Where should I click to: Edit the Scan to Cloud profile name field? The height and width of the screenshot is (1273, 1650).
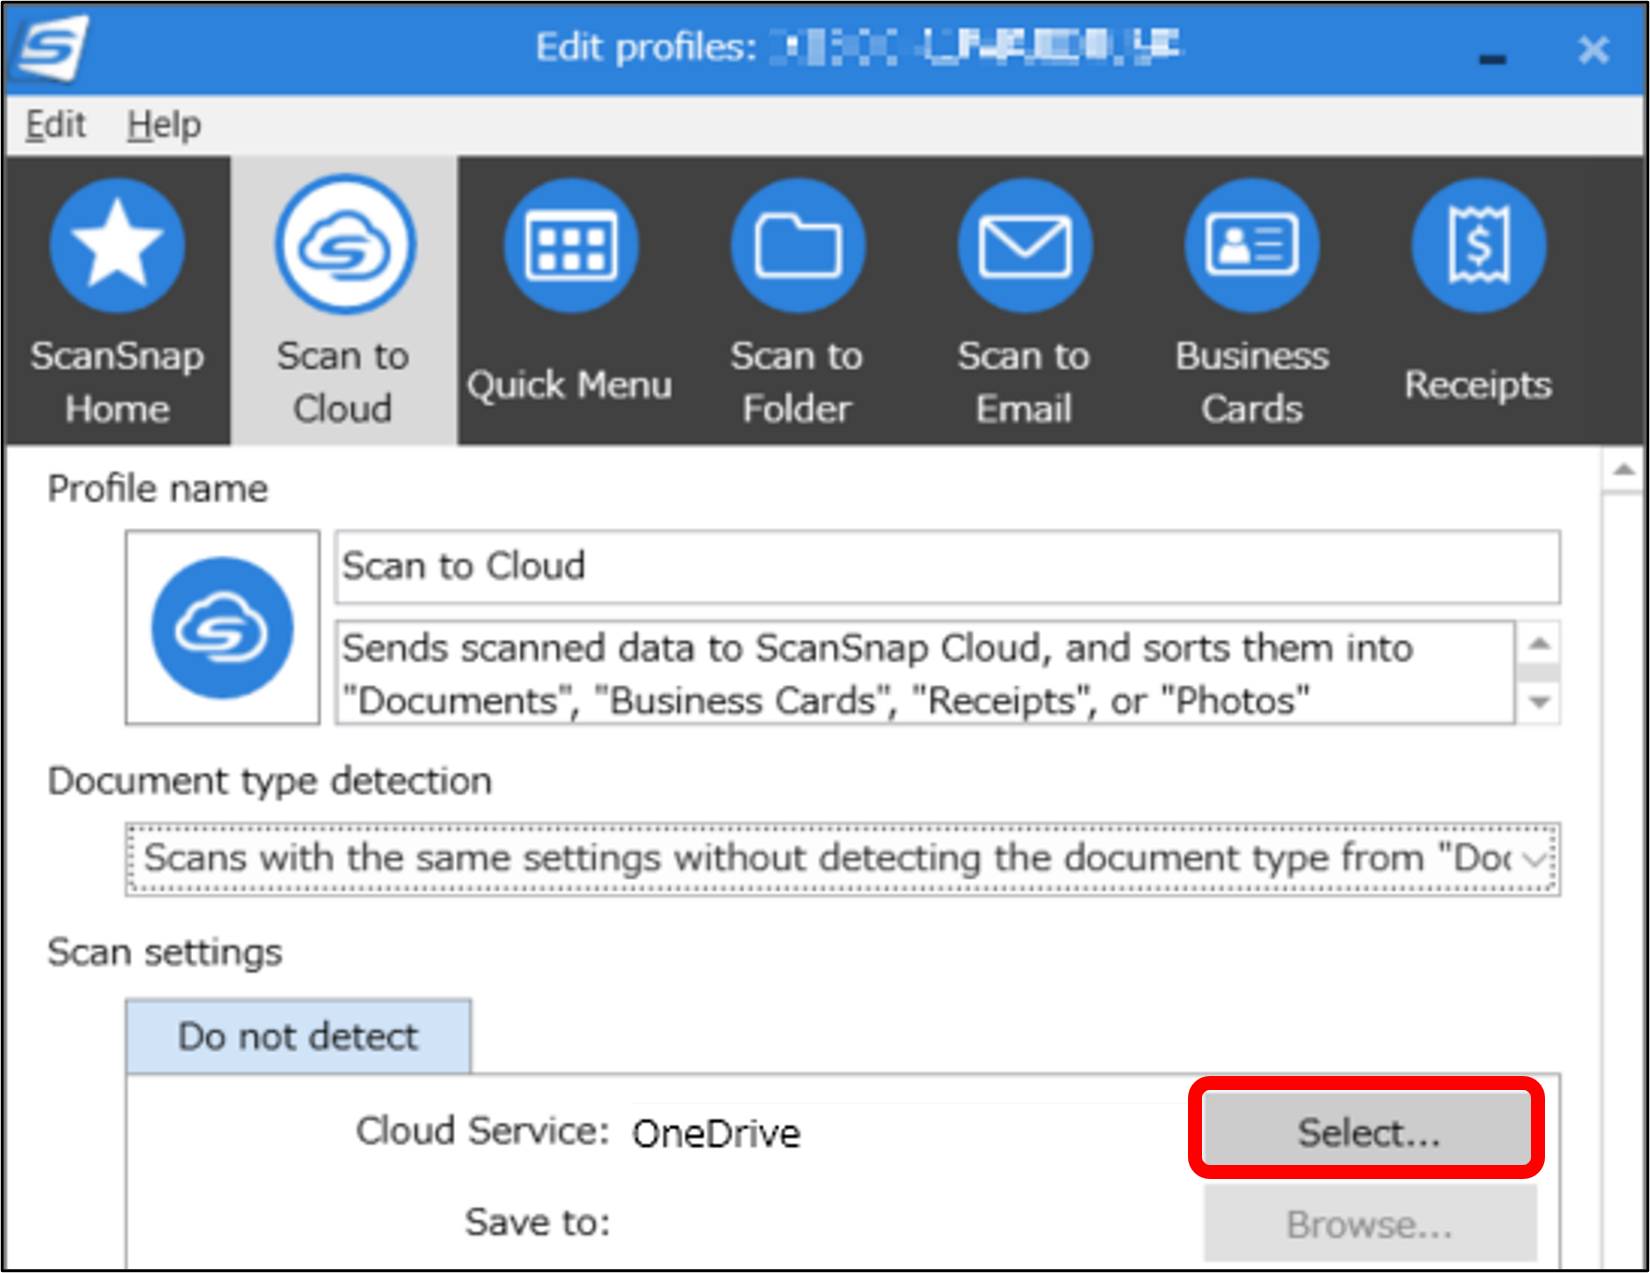[x=947, y=567]
